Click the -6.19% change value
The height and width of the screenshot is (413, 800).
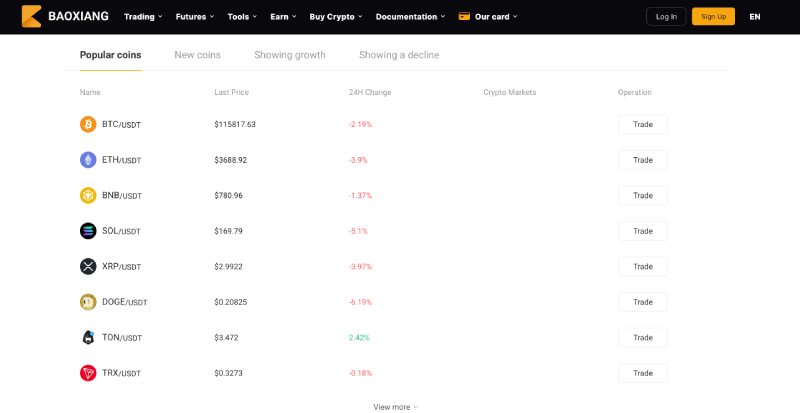360,302
